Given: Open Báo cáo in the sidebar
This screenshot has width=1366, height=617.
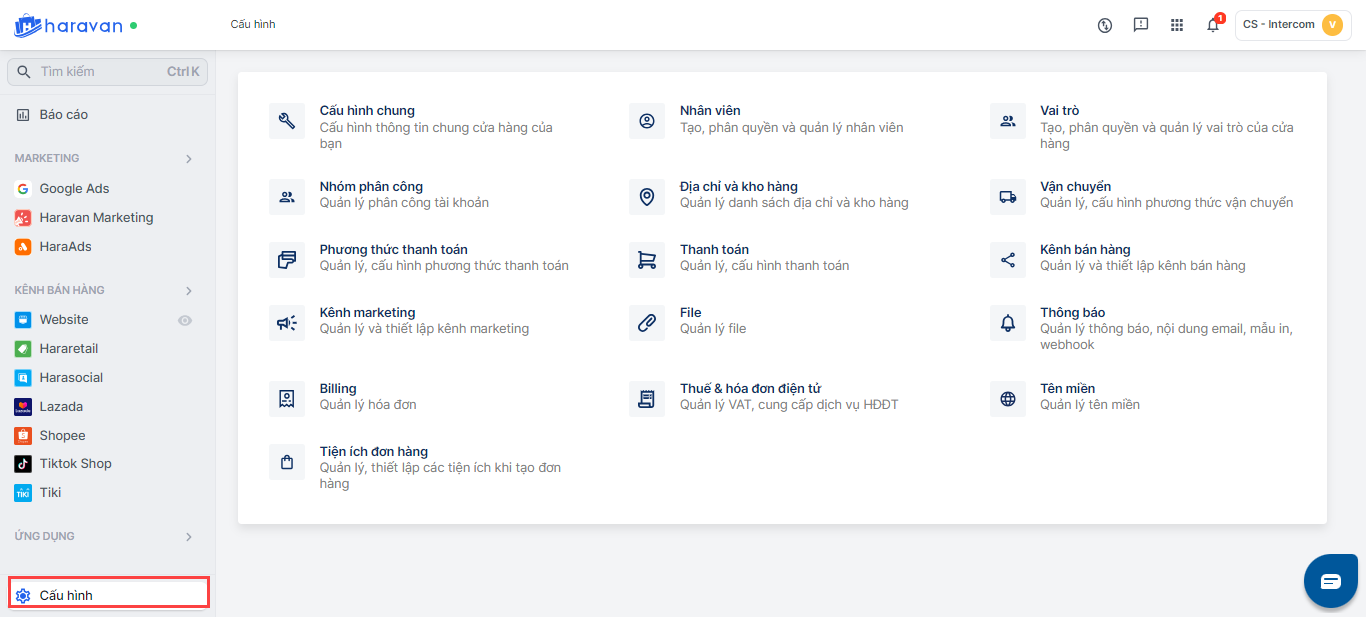Looking at the screenshot, I should click(x=64, y=115).
